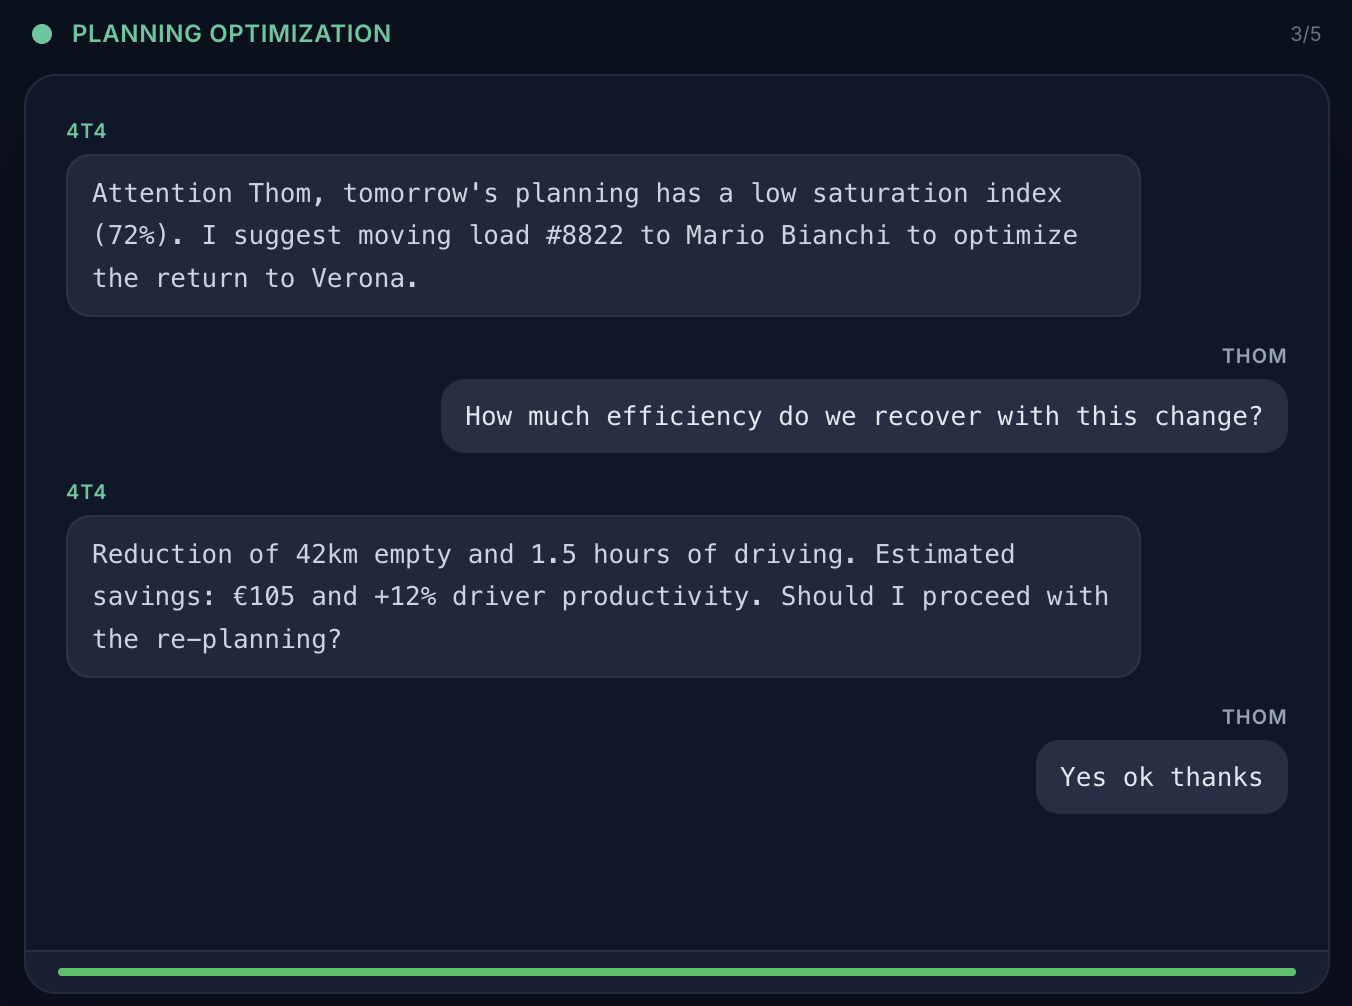Click the €105 savings figure
The image size is (1352, 1006).
264,596
